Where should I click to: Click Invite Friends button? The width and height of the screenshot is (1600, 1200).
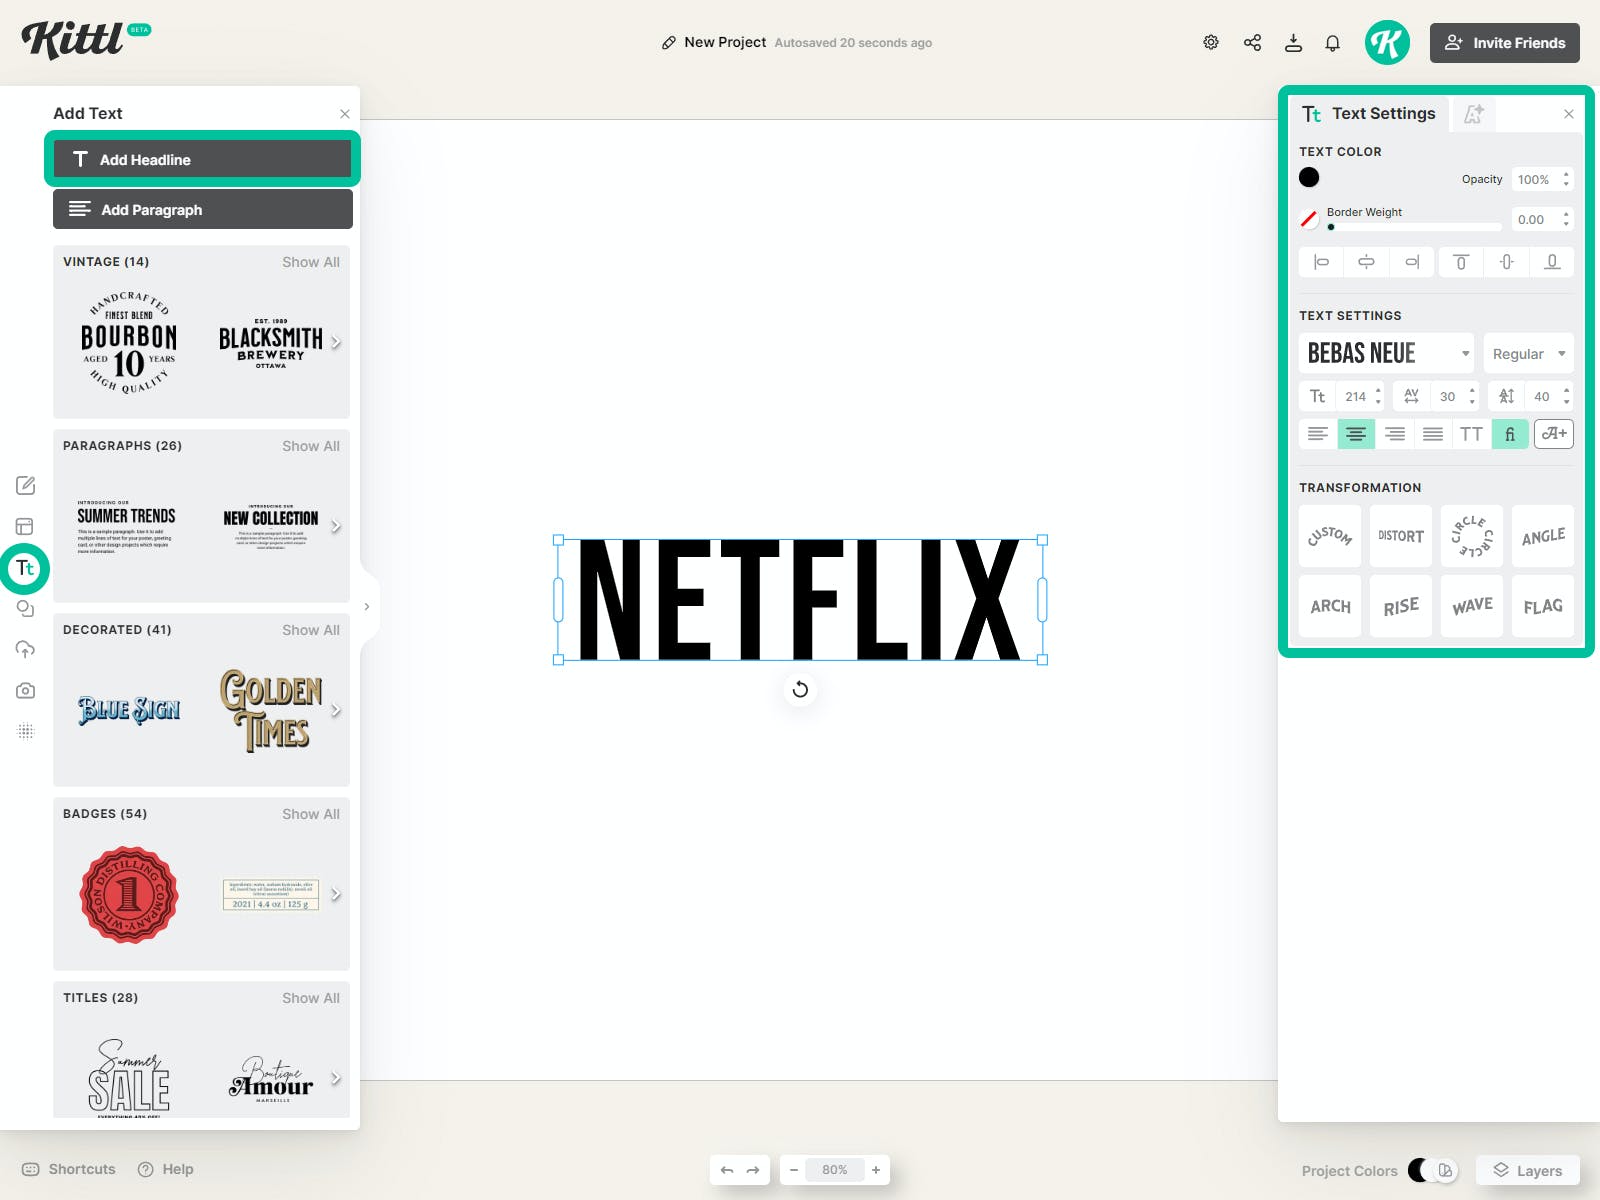[x=1505, y=43]
